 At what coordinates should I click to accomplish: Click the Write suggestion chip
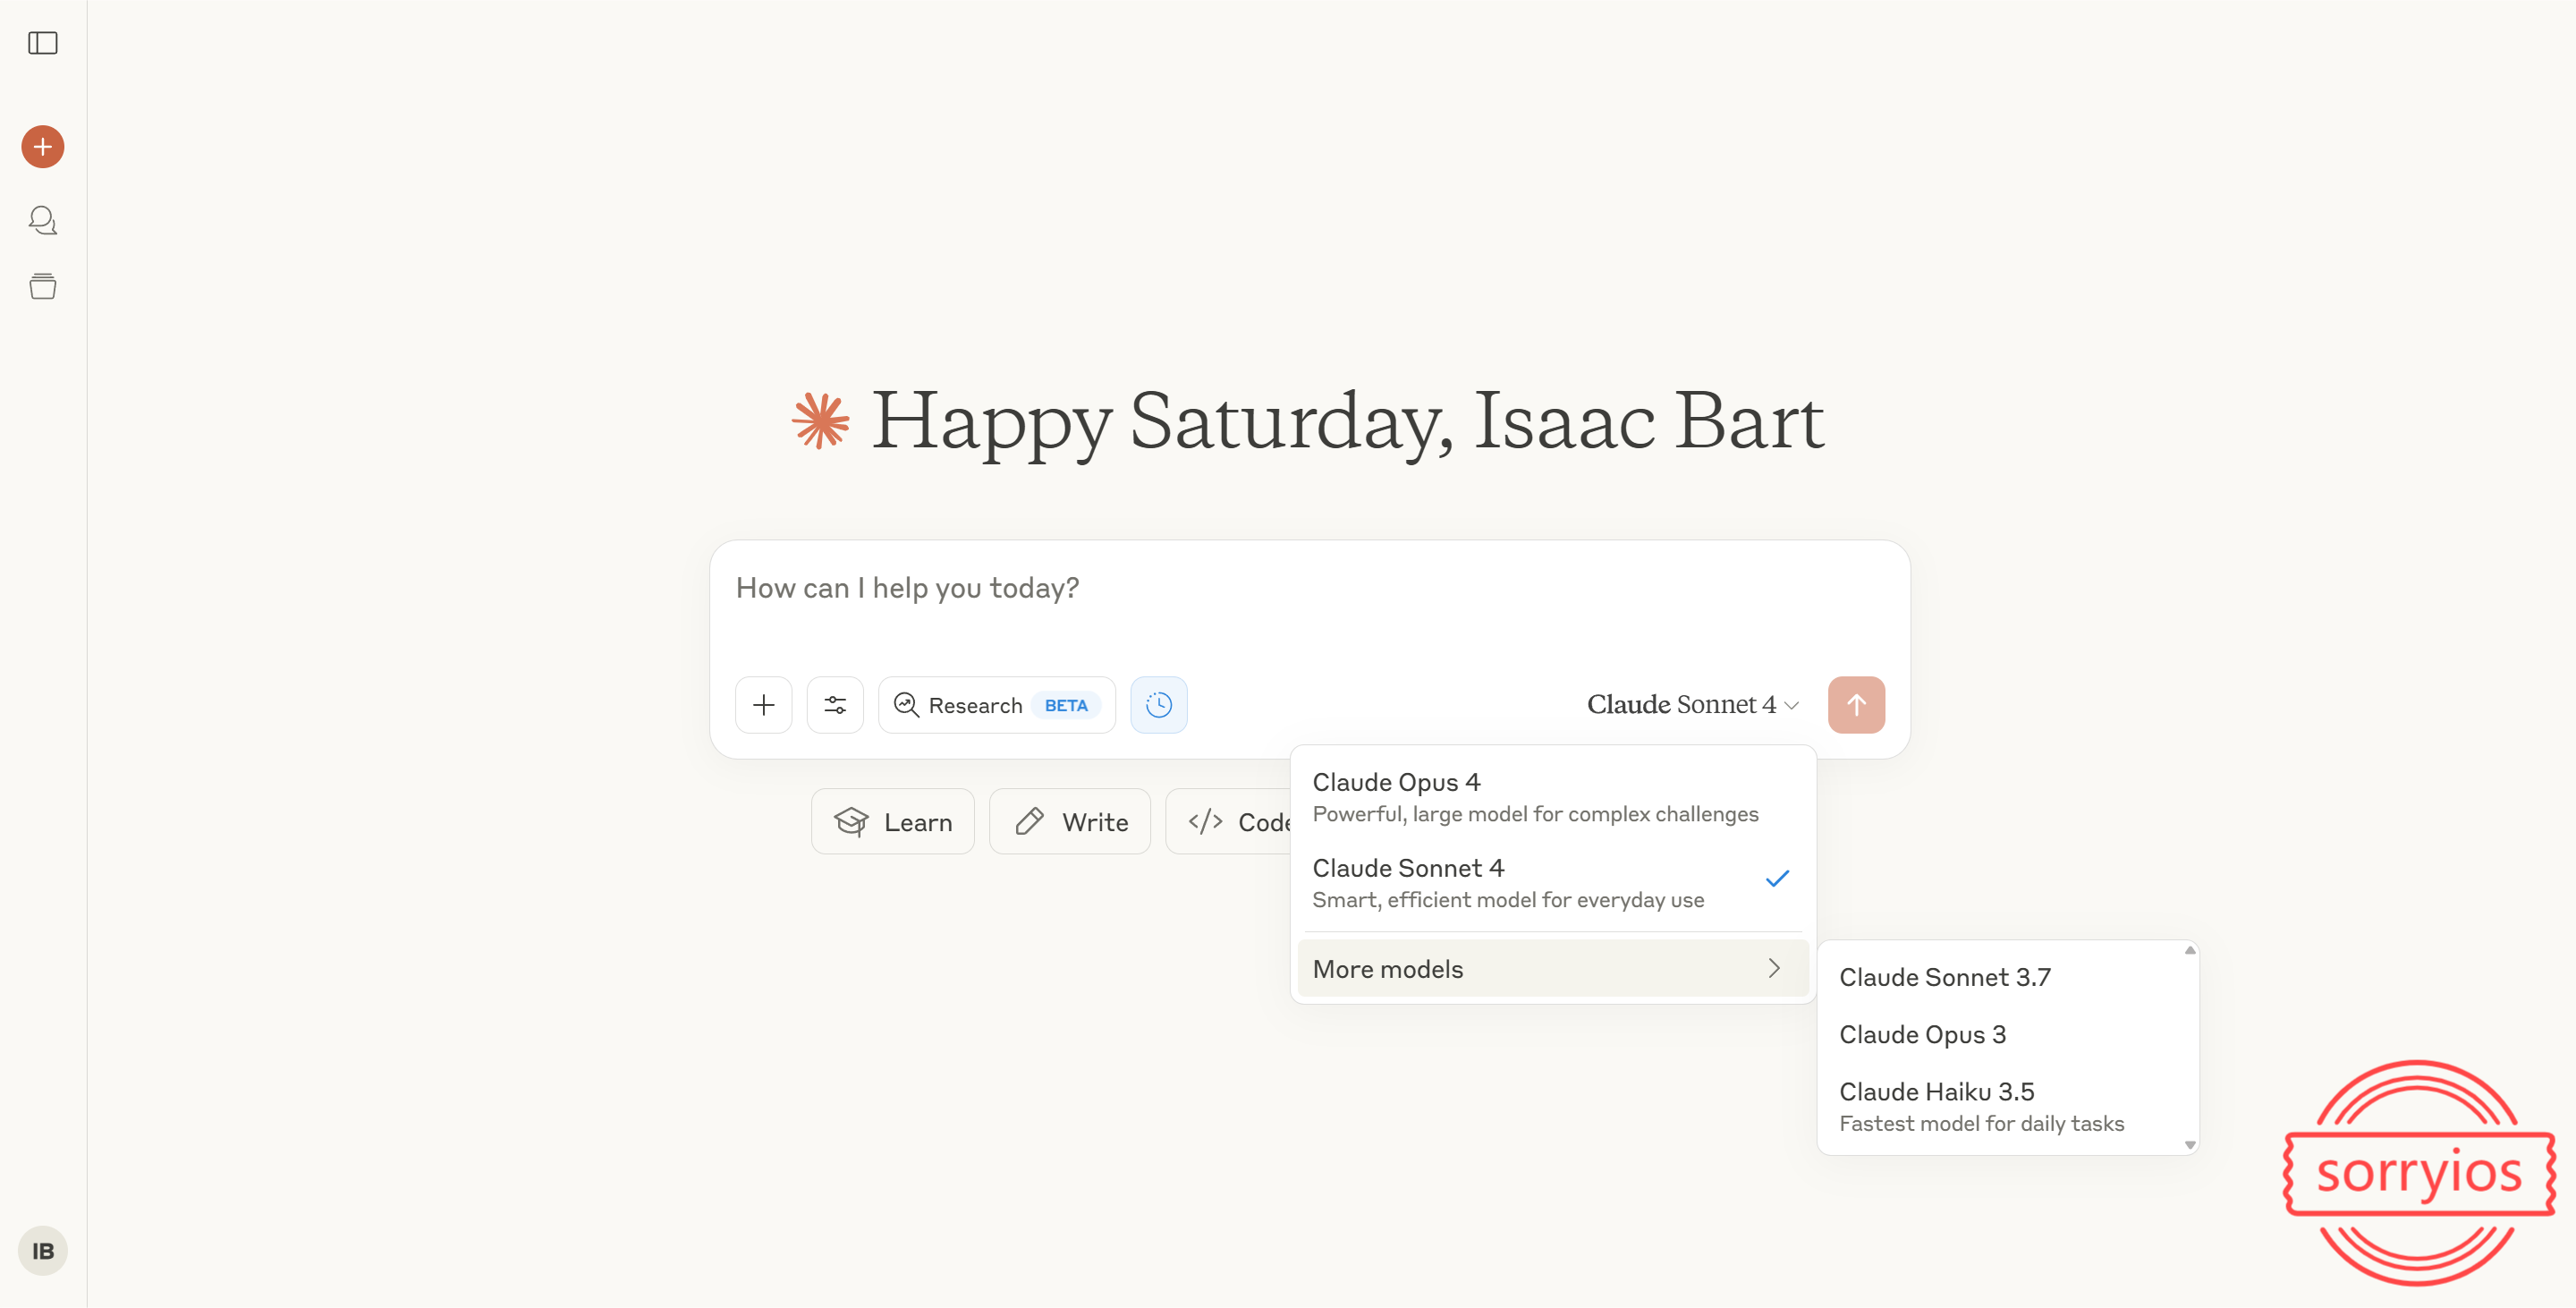click(x=1070, y=822)
